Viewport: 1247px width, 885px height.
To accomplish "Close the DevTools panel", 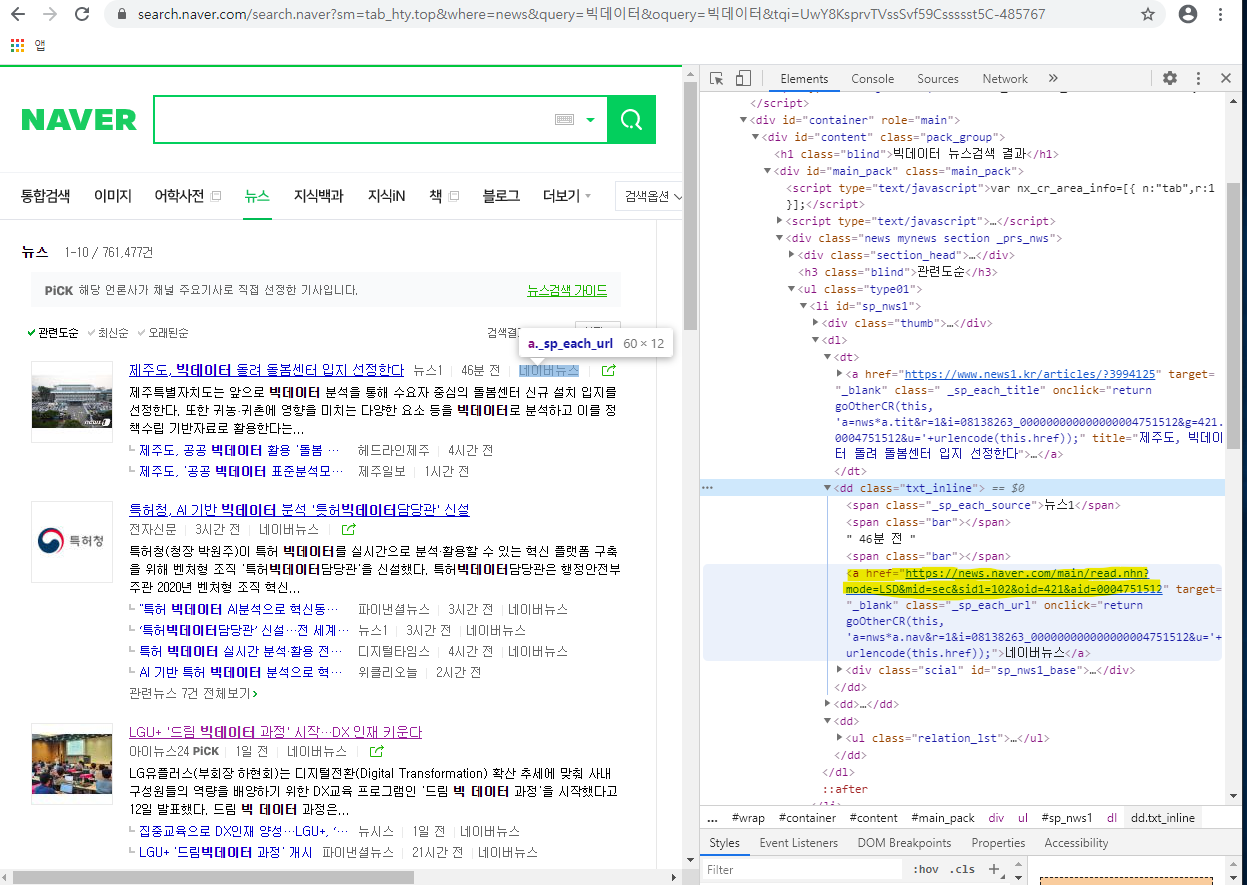I will pyautogui.click(x=1225, y=79).
